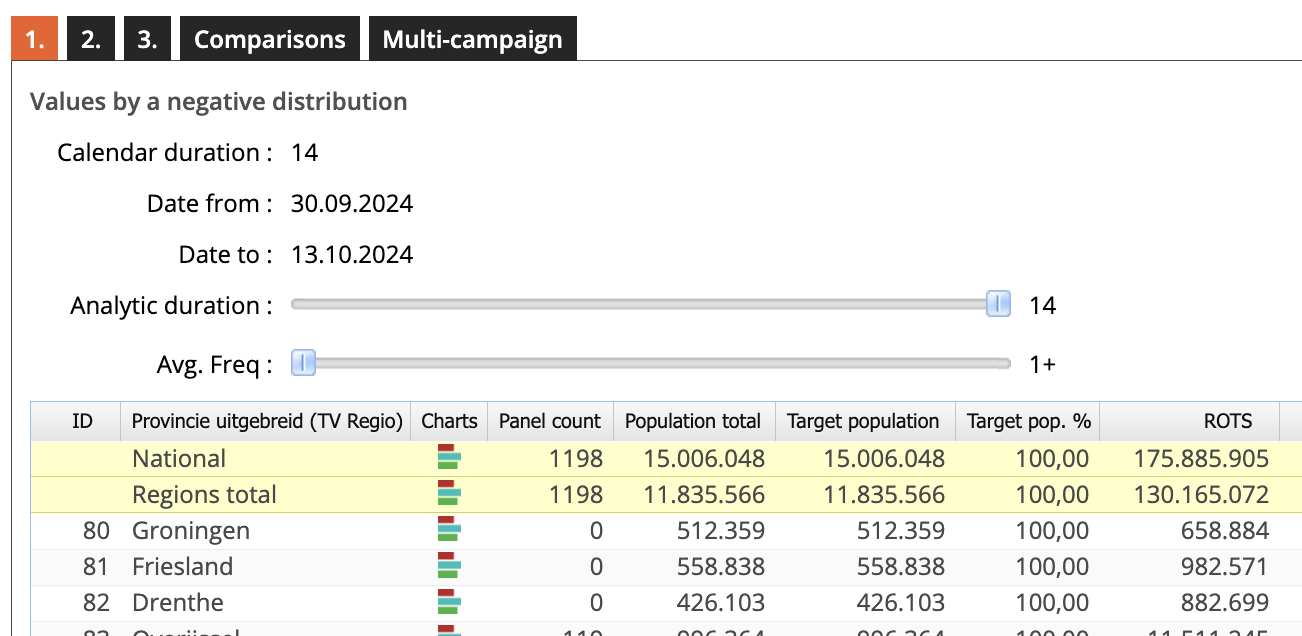This screenshot has height=636, width=1302.
Task: Click the Analytic duration slider handle
Action: point(998,305)
